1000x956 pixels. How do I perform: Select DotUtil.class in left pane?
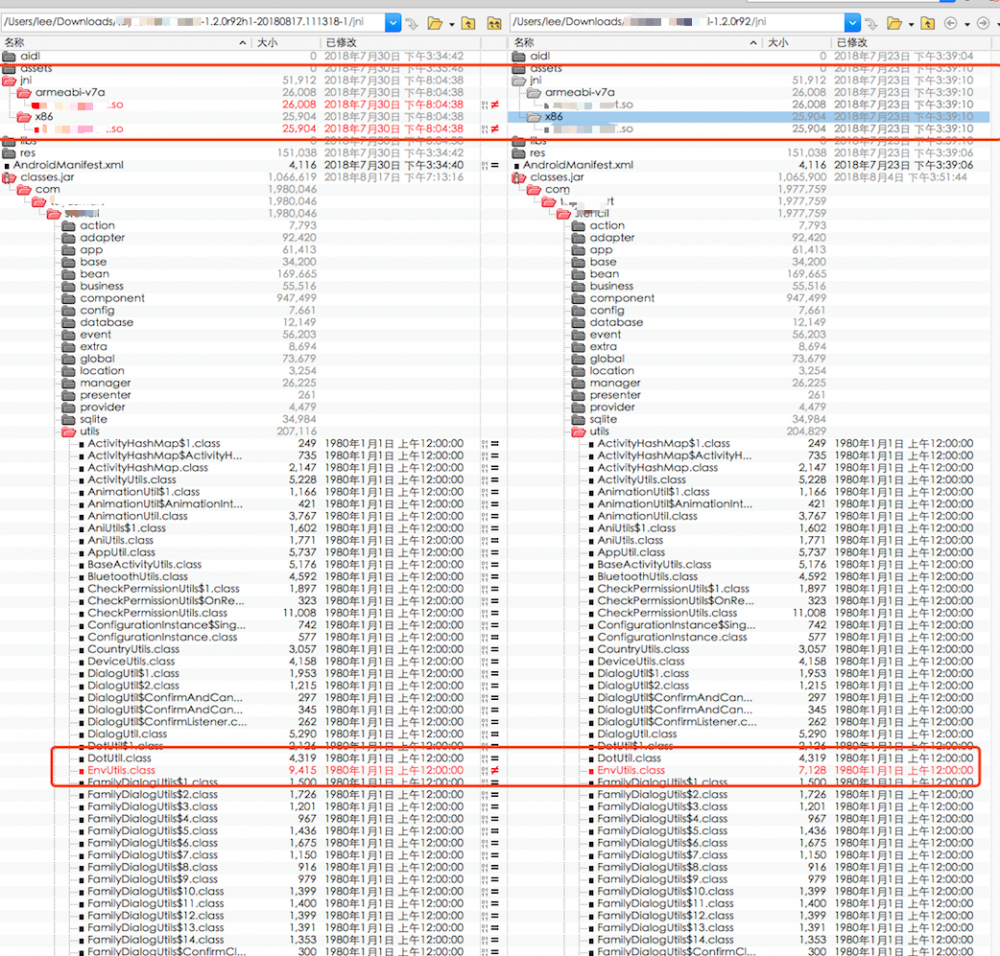coord(119,758)
